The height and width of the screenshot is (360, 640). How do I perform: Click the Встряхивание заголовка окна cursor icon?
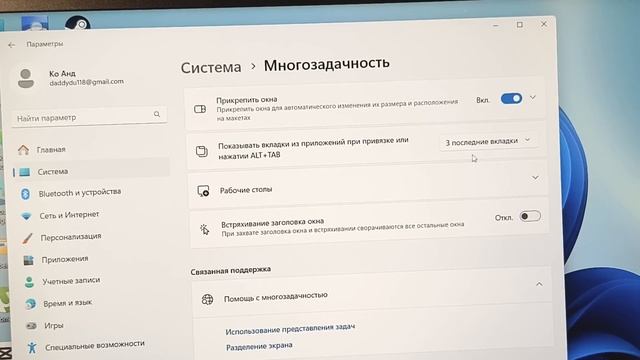tap(204, 229)
